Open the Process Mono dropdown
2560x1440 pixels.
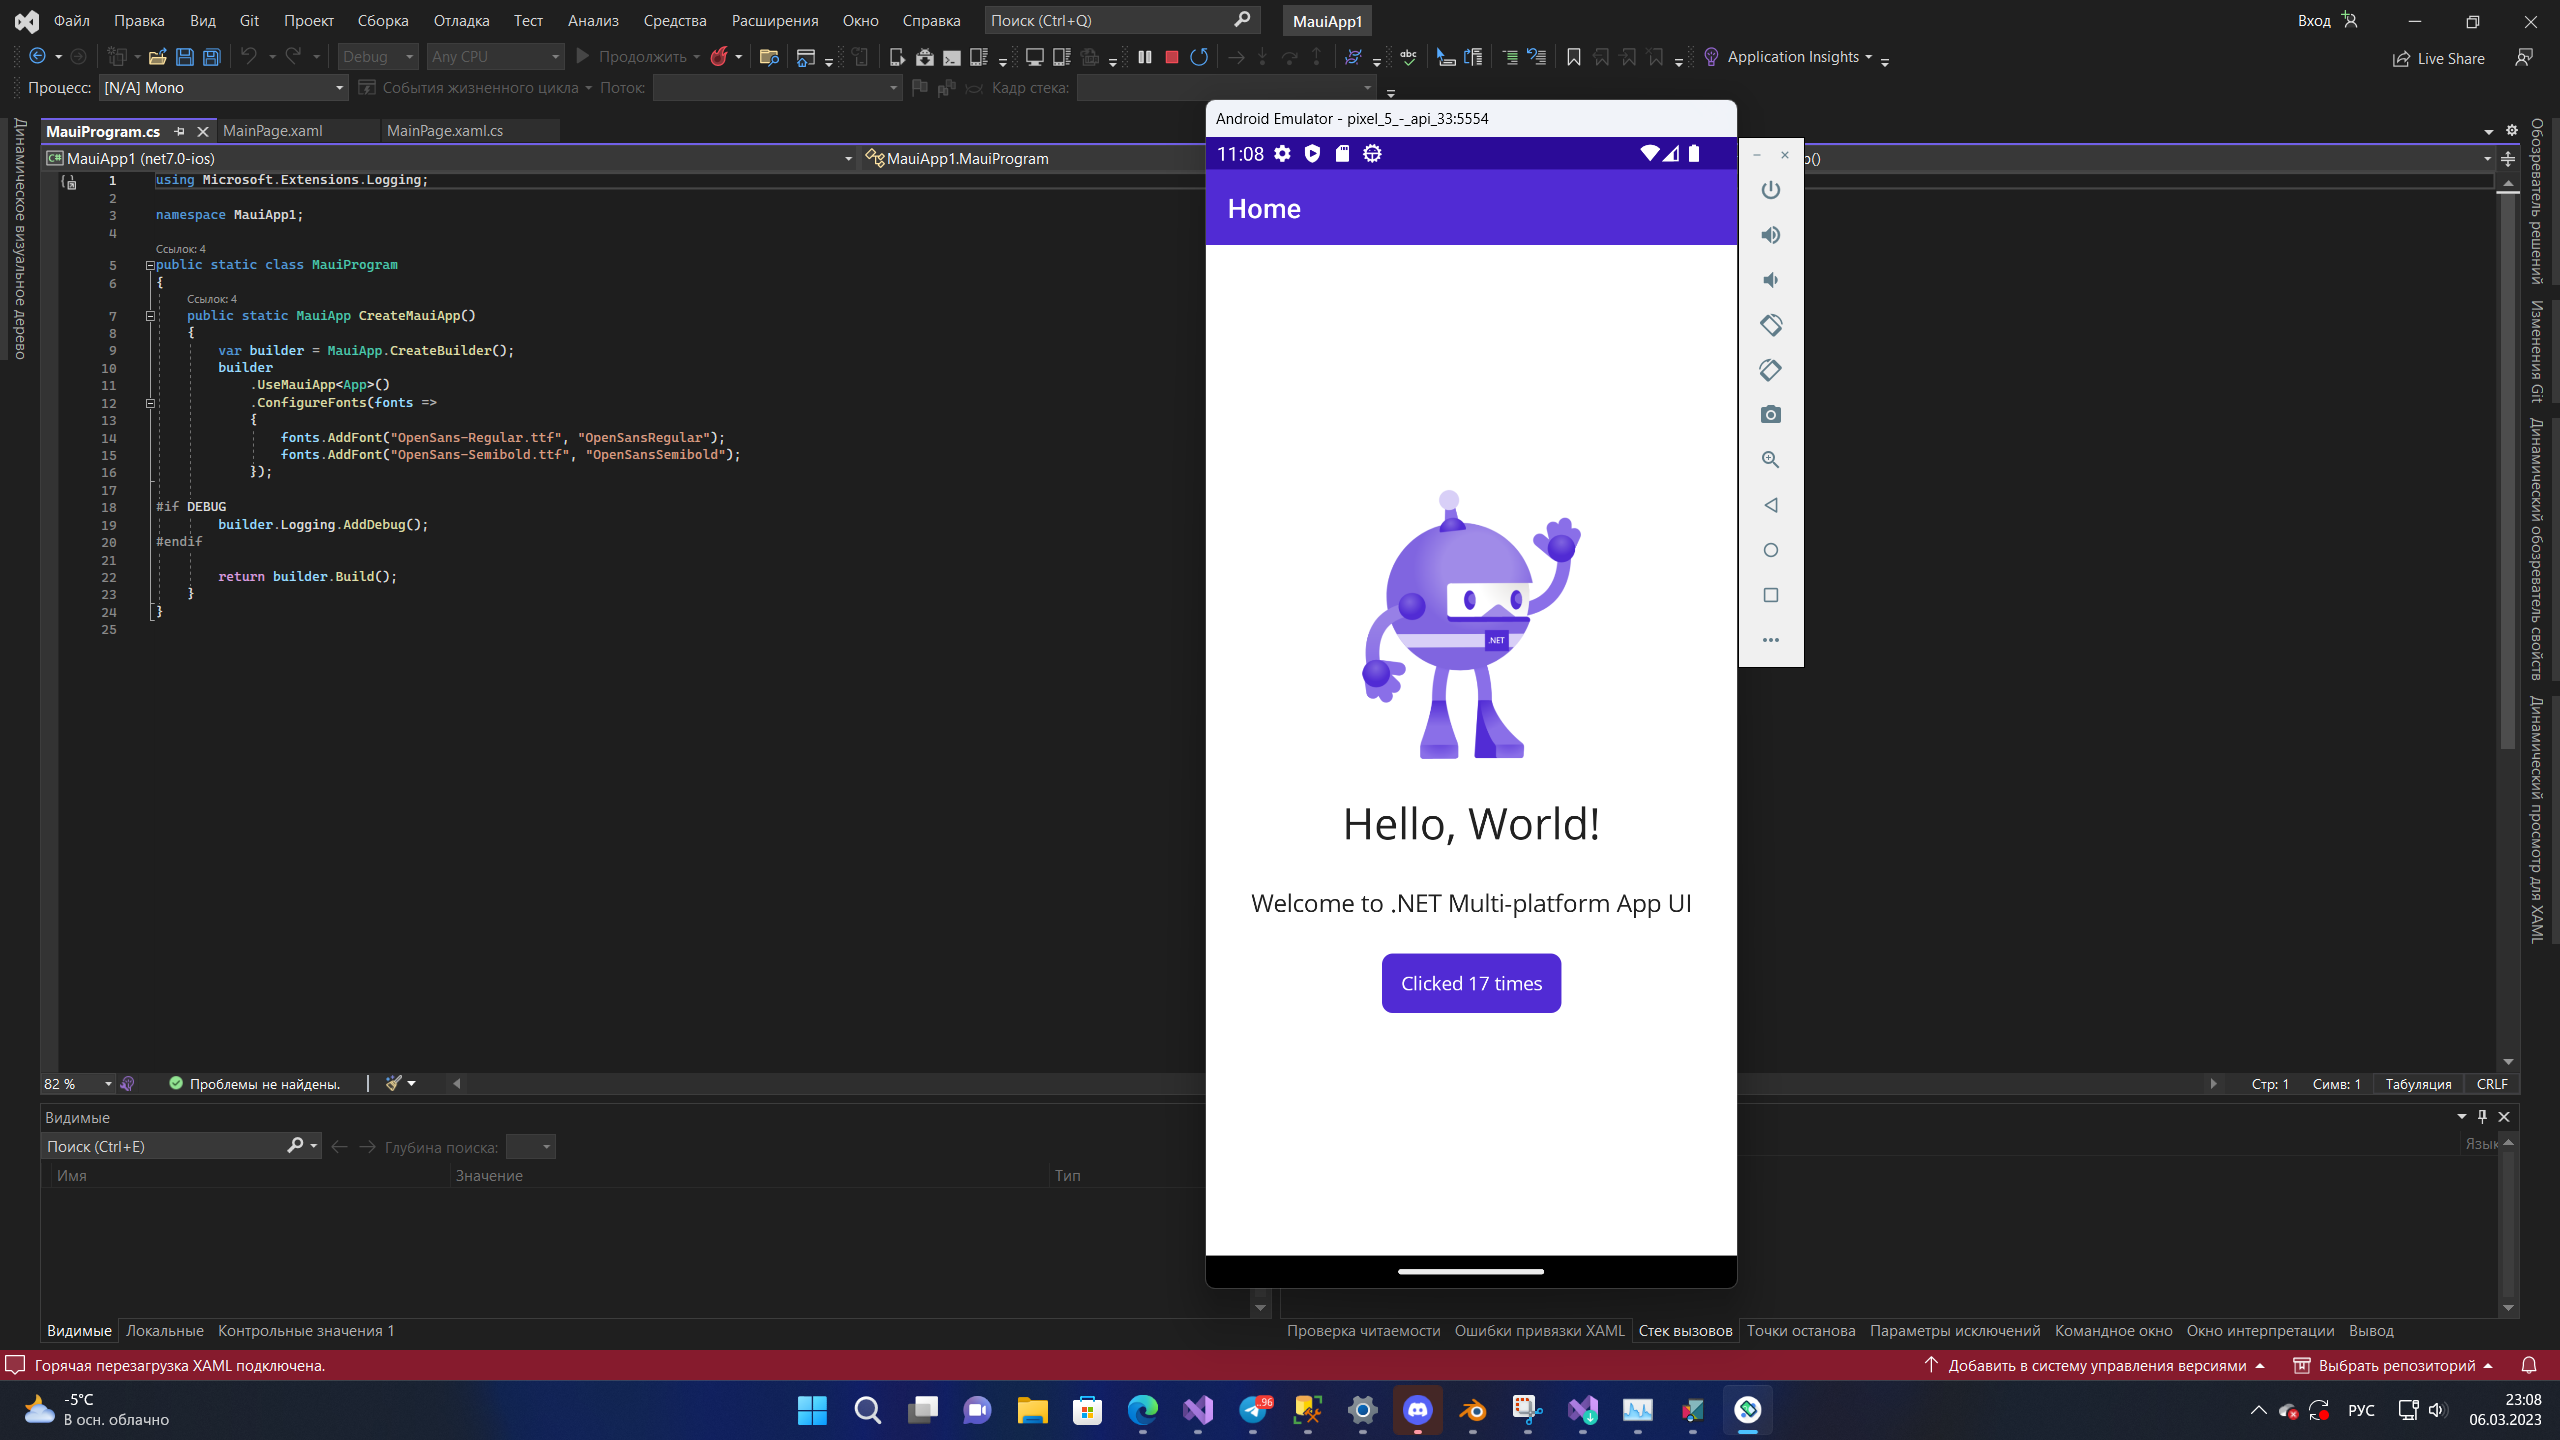click(223, 88)
